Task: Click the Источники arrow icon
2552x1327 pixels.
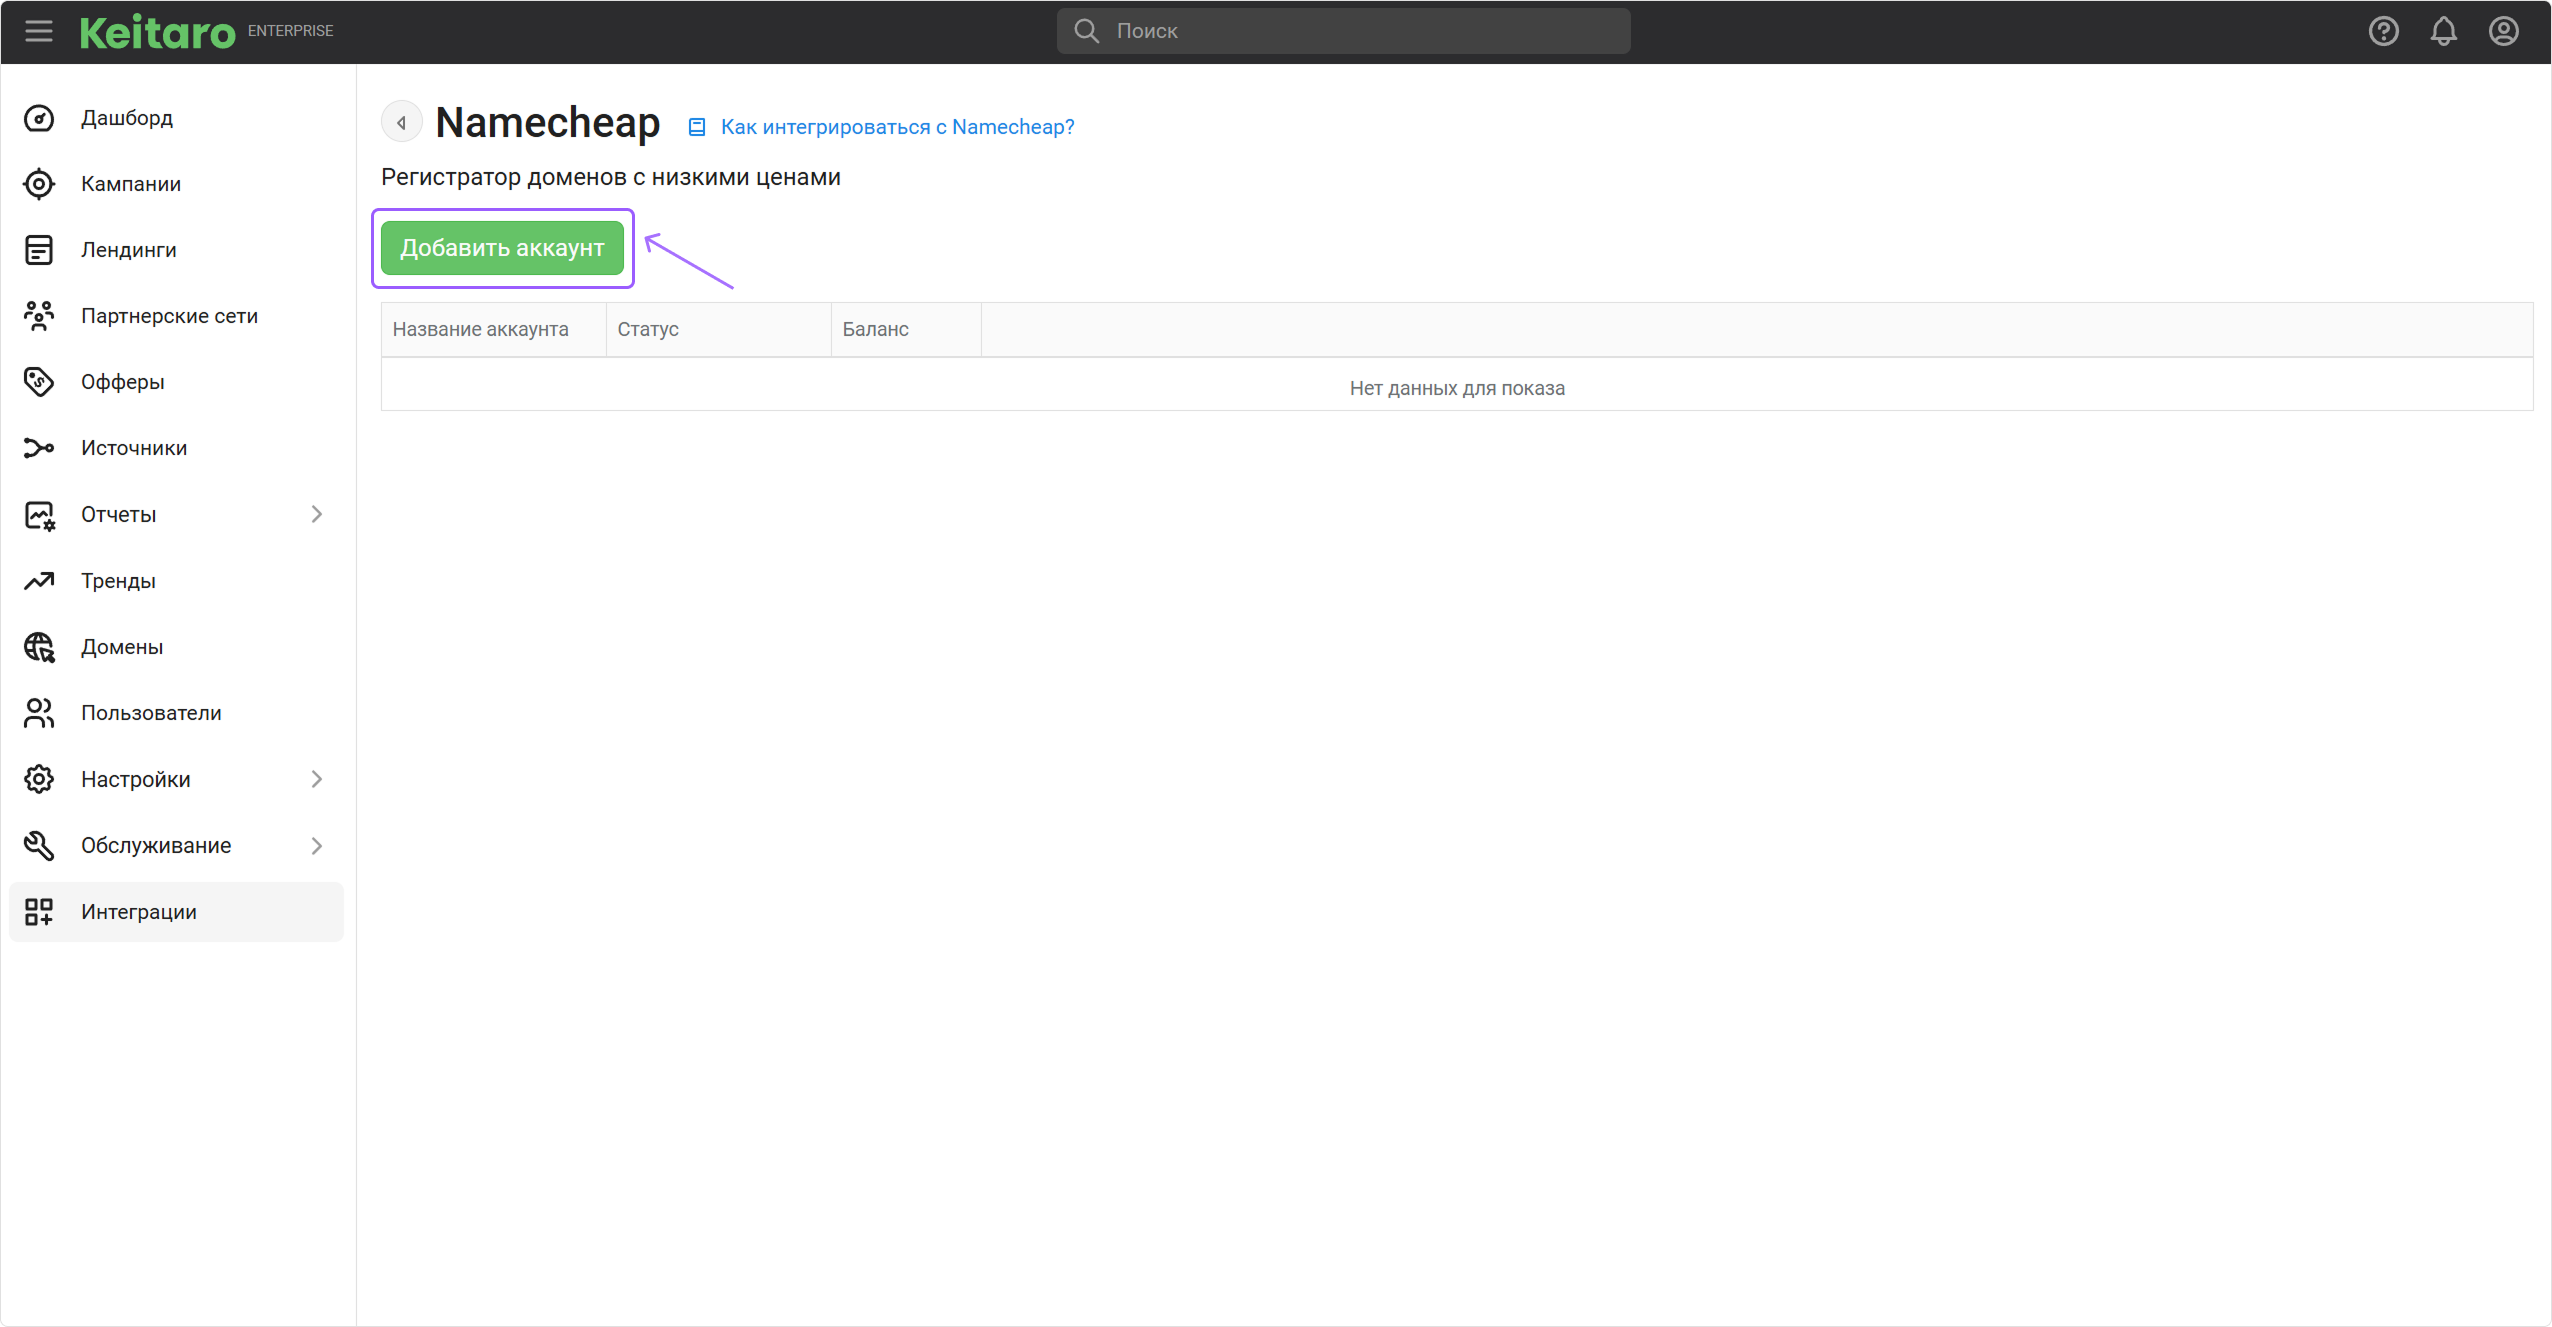Action: (x=39, y=448)
